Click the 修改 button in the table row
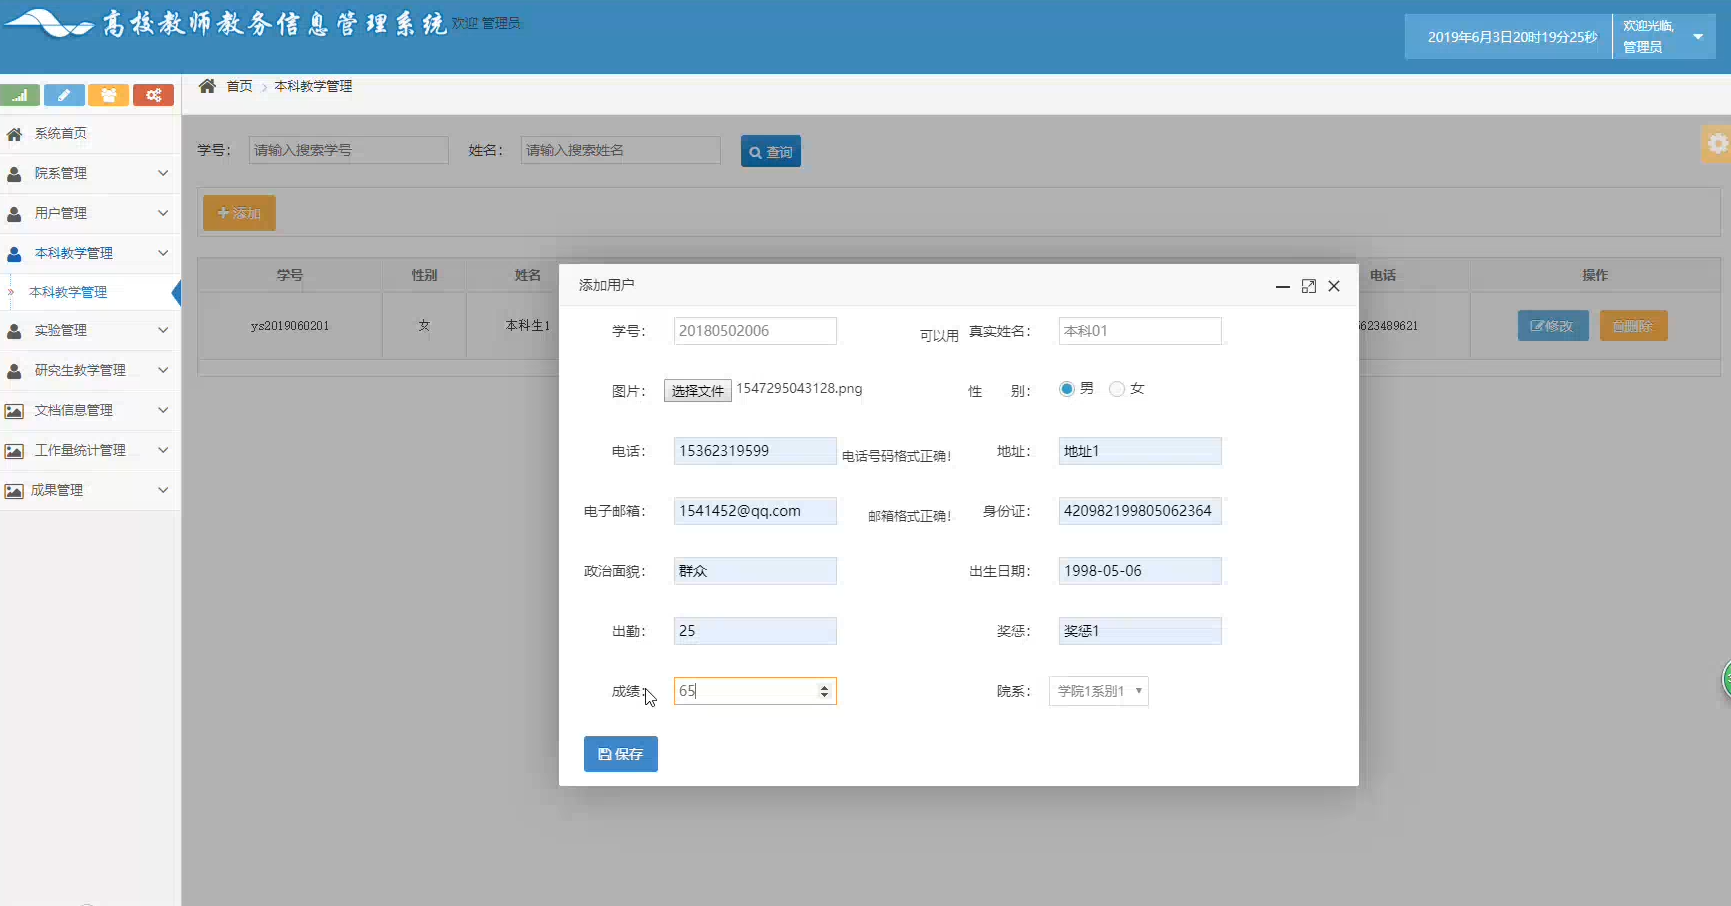 pyautogui.click(x=1553, y=326)
